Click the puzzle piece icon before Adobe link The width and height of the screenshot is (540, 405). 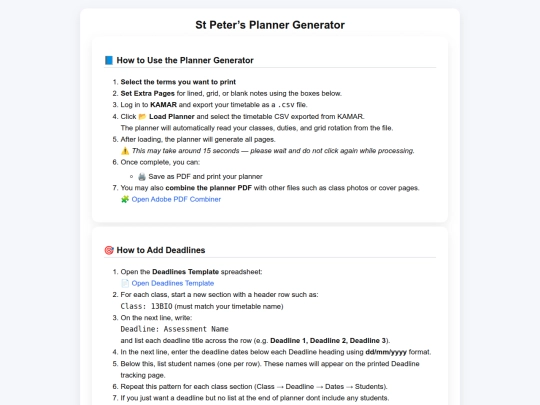(x=125, y=199)
